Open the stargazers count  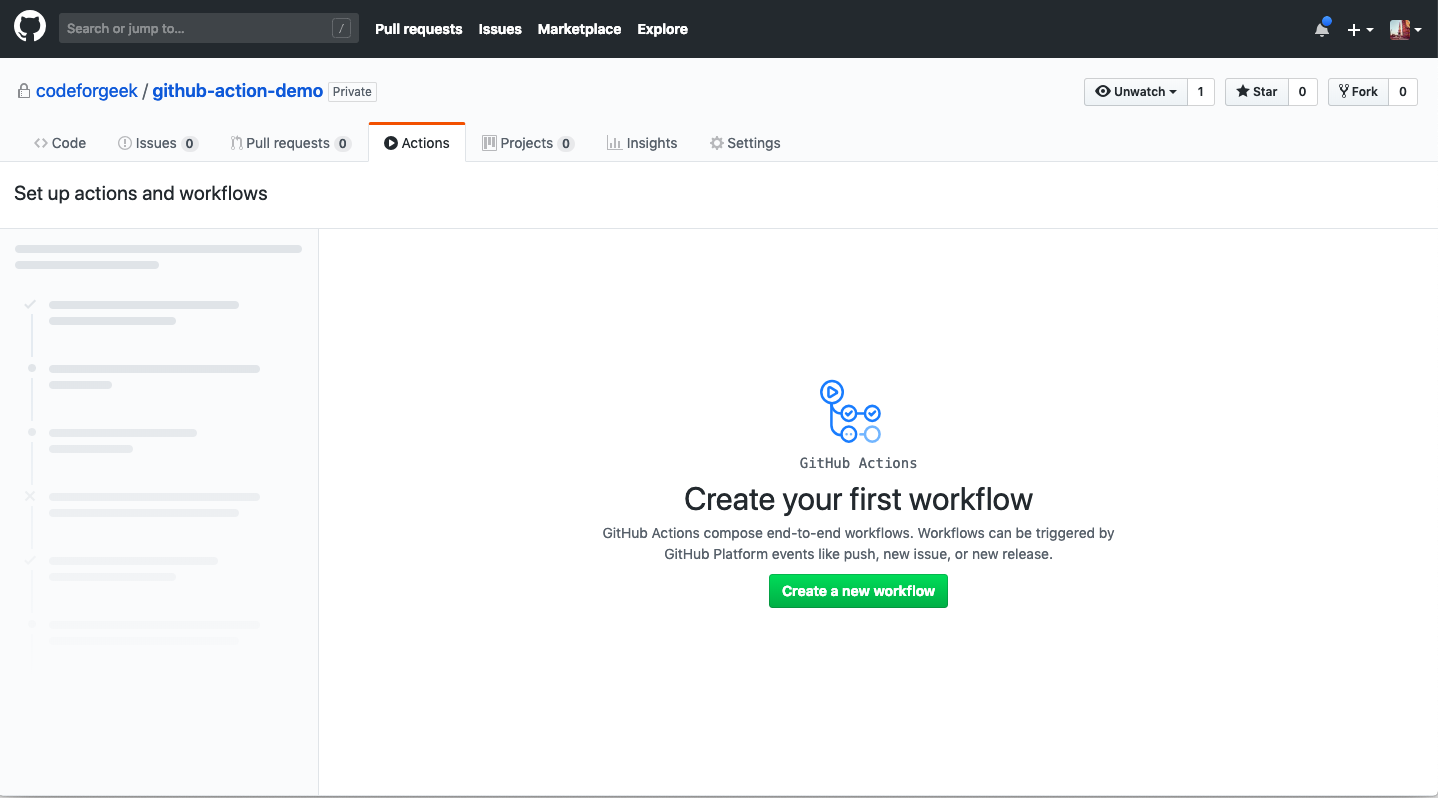coord(1302,91)
